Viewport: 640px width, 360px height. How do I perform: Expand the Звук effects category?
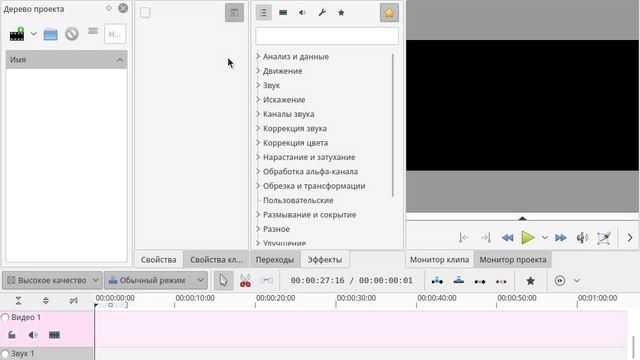click(x=258, y=85)
